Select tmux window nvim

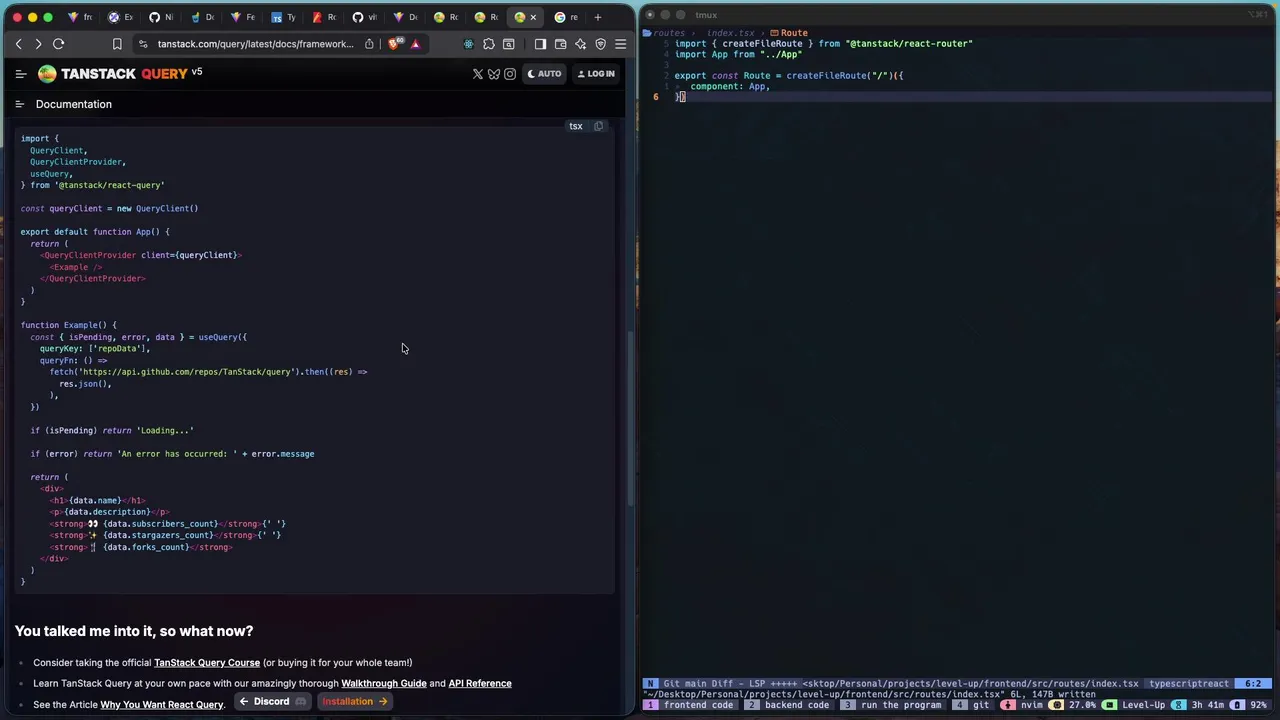point(1023,705)
